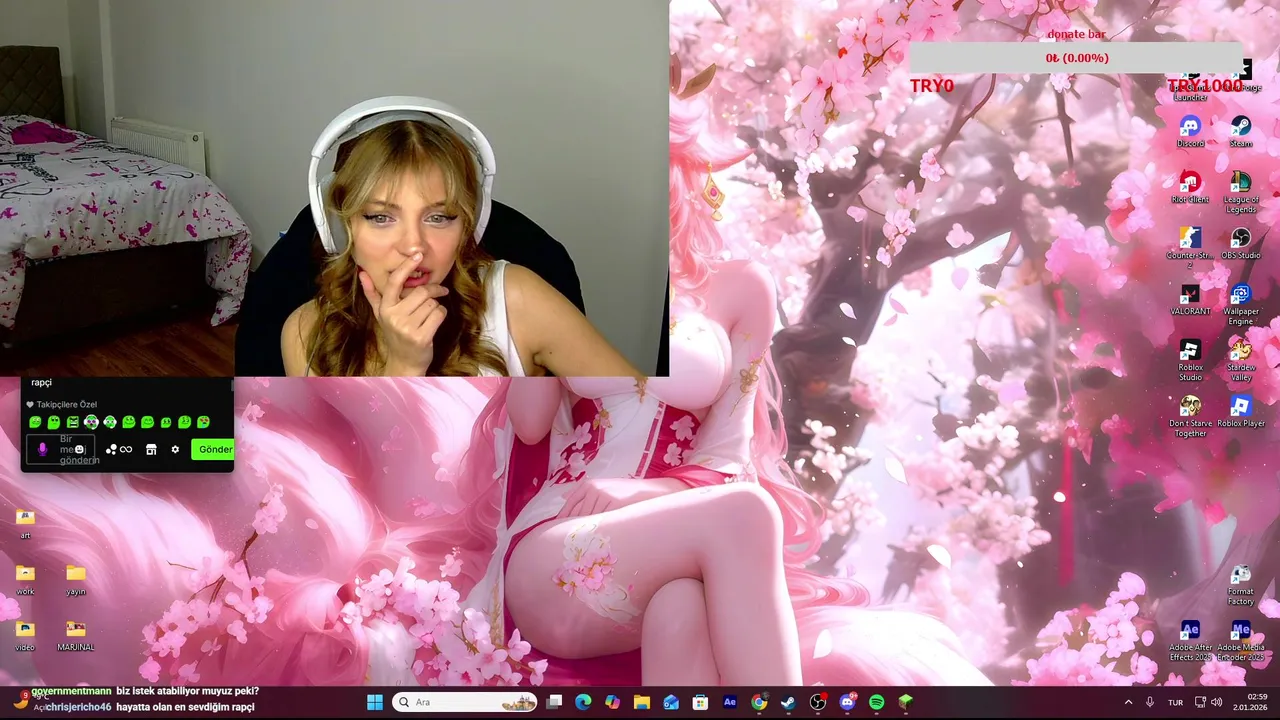
Task: Open the chat shop storefront icon
Action: (x=151, y=449)
